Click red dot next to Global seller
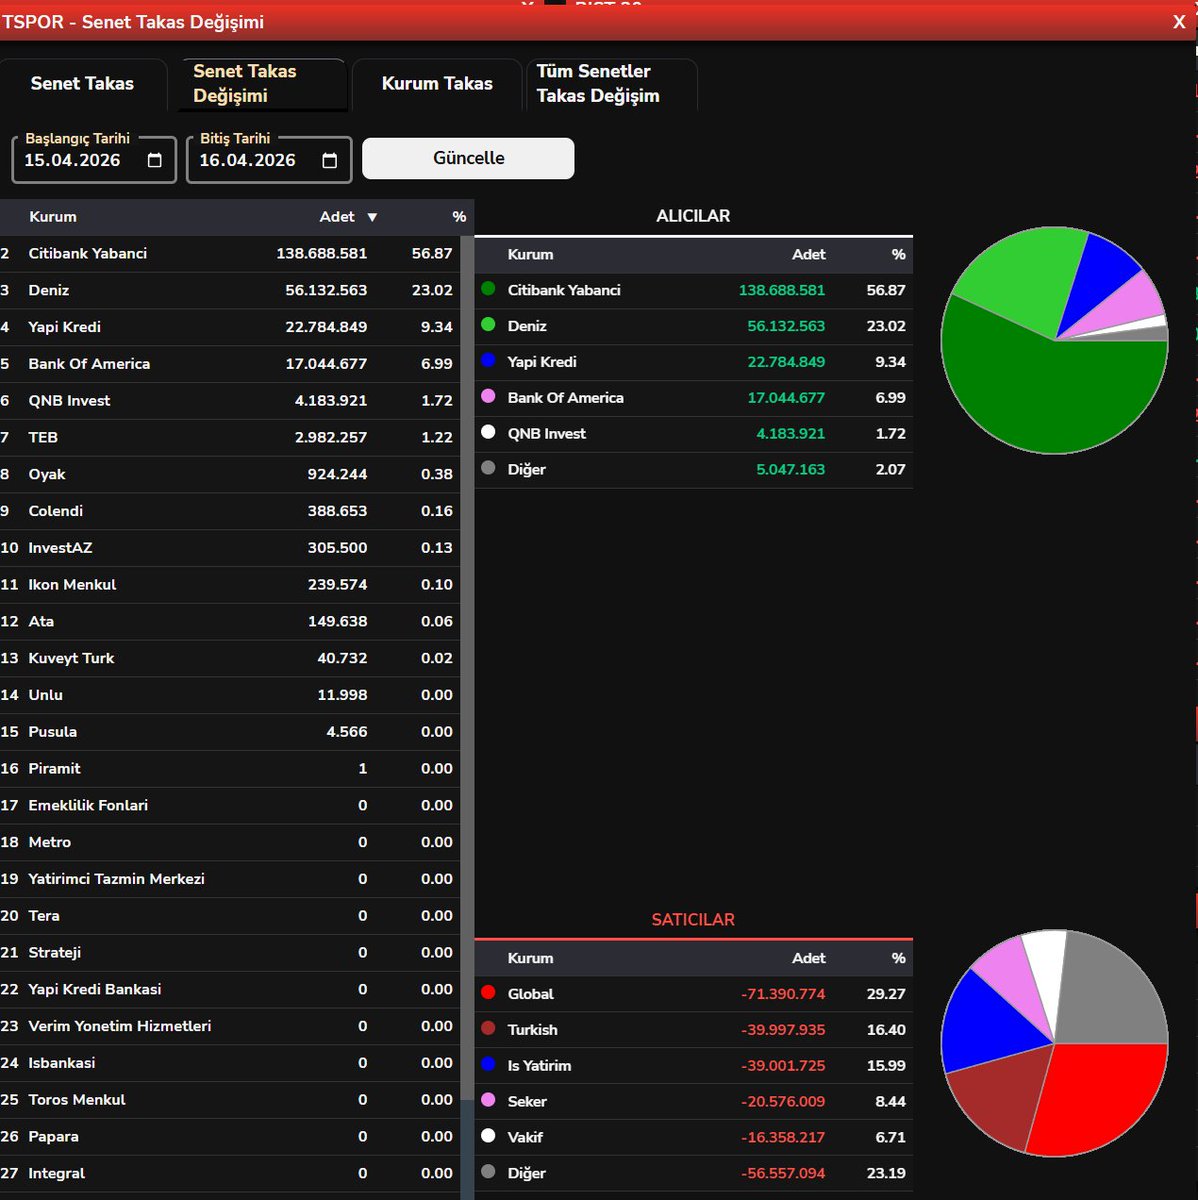The height and width of the screenshot is (1200, 1198). [x=488, y=993]
